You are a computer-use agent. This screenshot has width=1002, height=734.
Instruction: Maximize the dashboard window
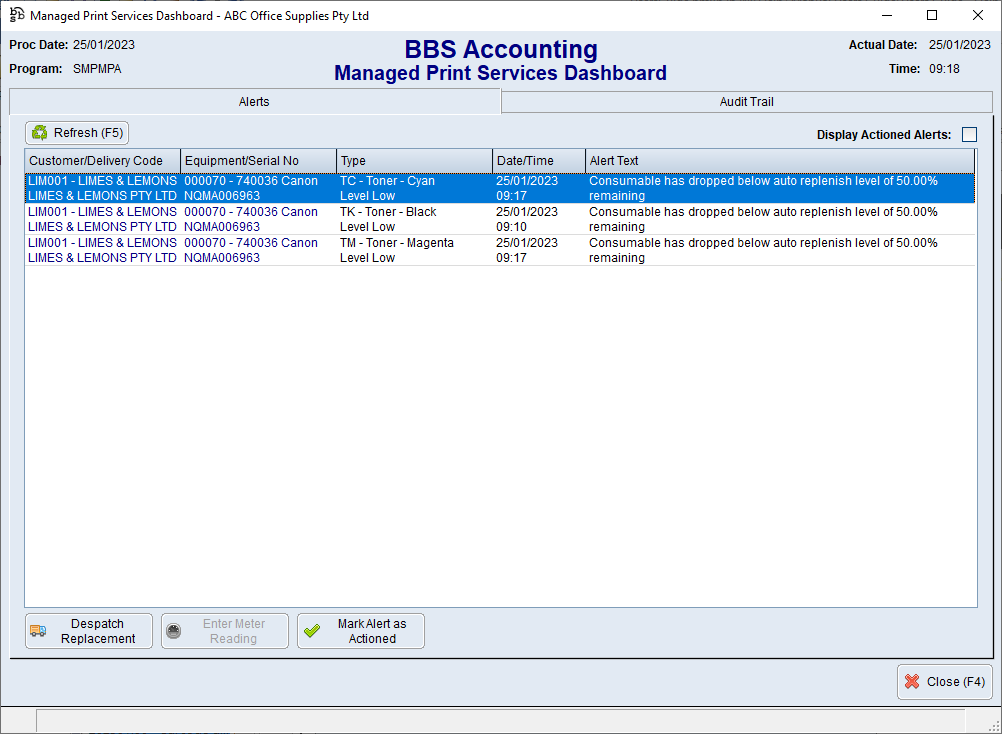932,15
